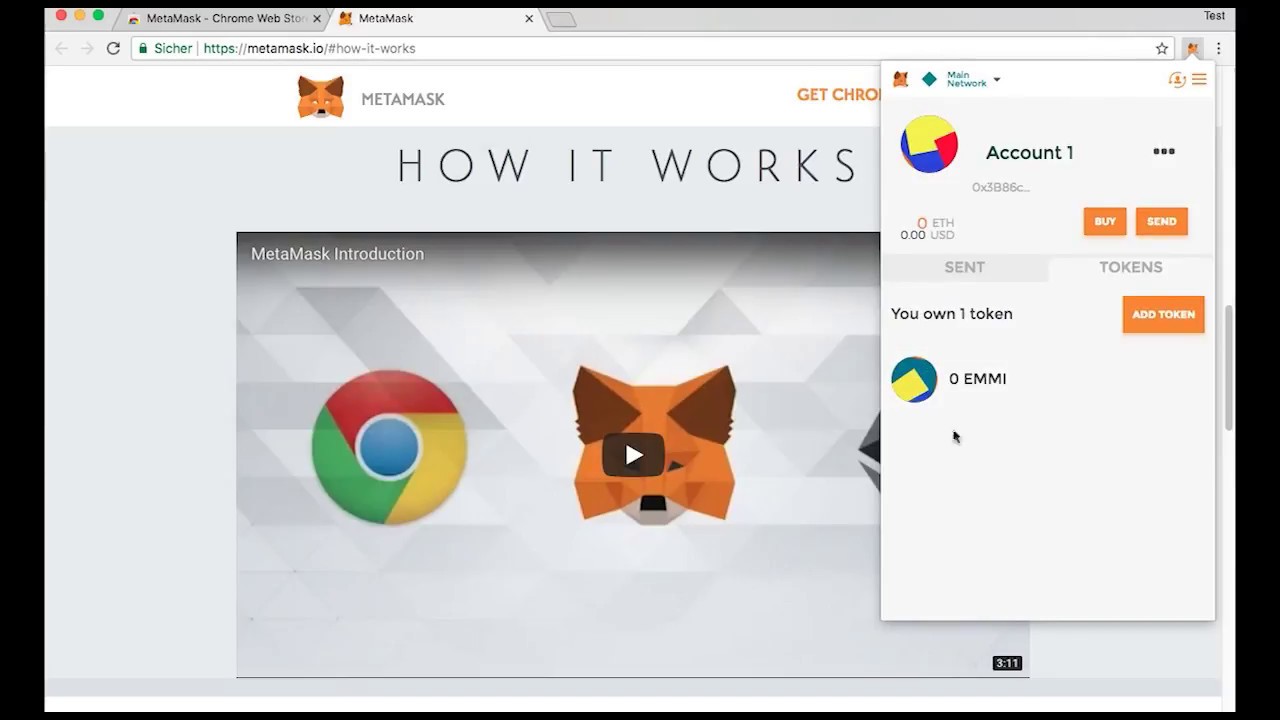Click the SEND button
The height and width of the screenshot is (720, 1280).
tap(1161, 221)
